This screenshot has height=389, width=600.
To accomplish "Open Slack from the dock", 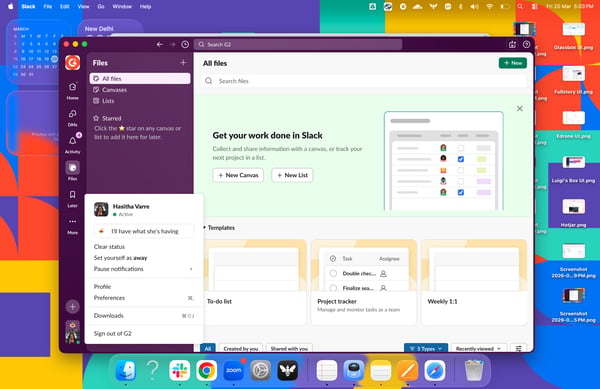I will click(x=179, y=371).
